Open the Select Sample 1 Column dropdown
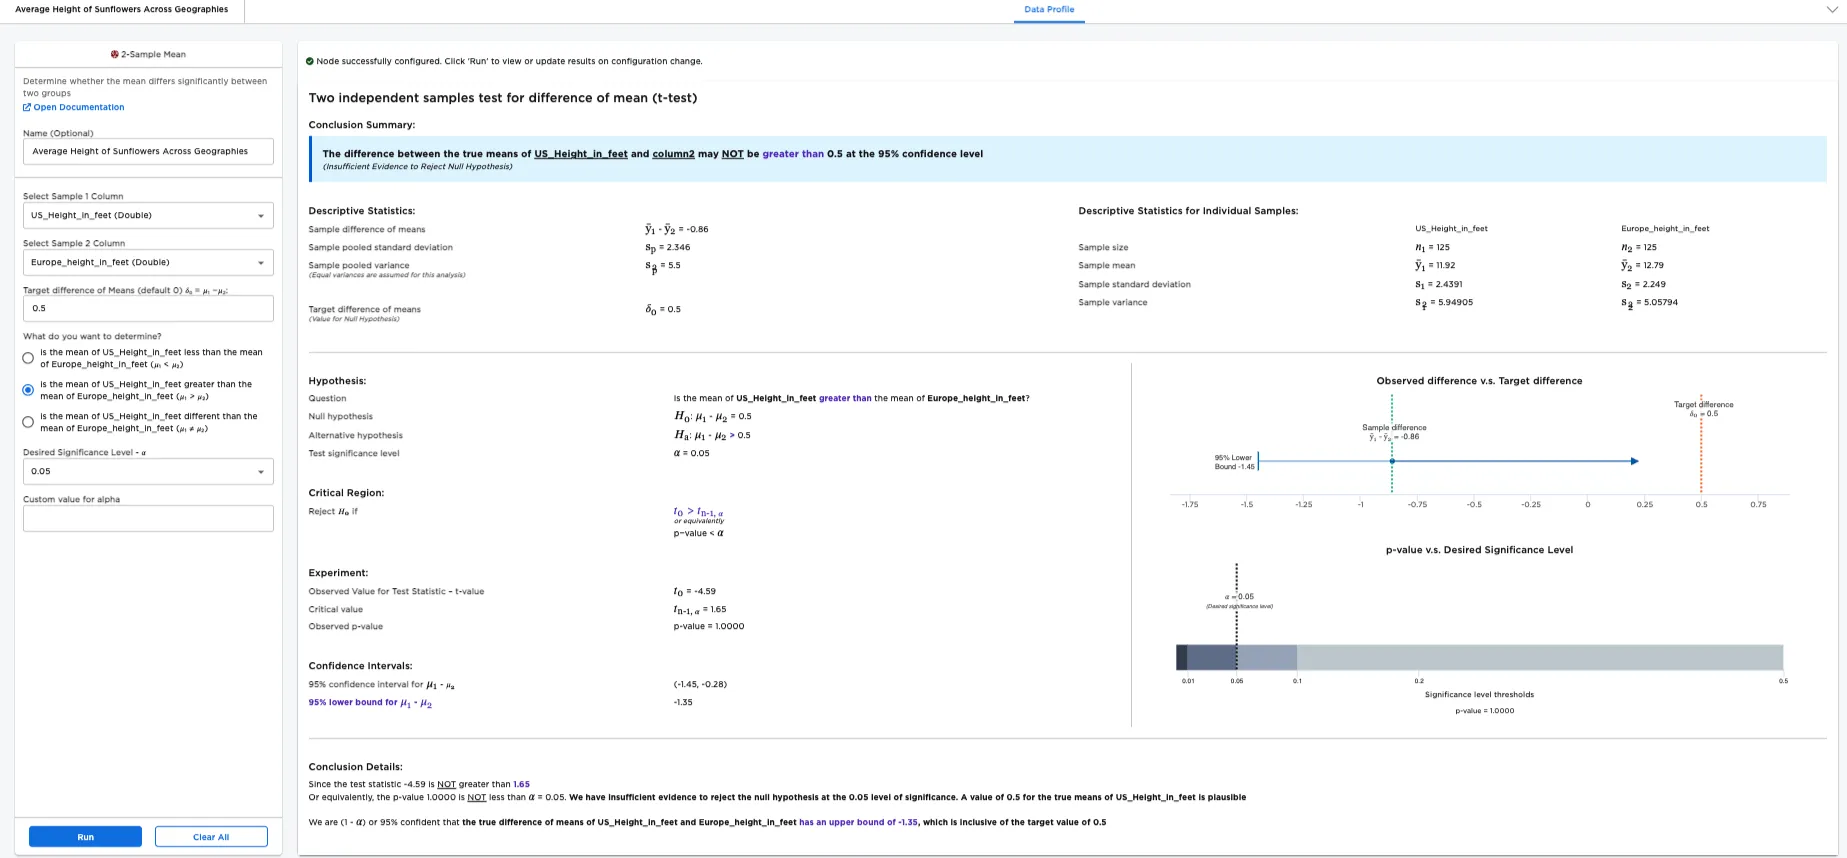1847x858 pixels. (x=148, y=215)
